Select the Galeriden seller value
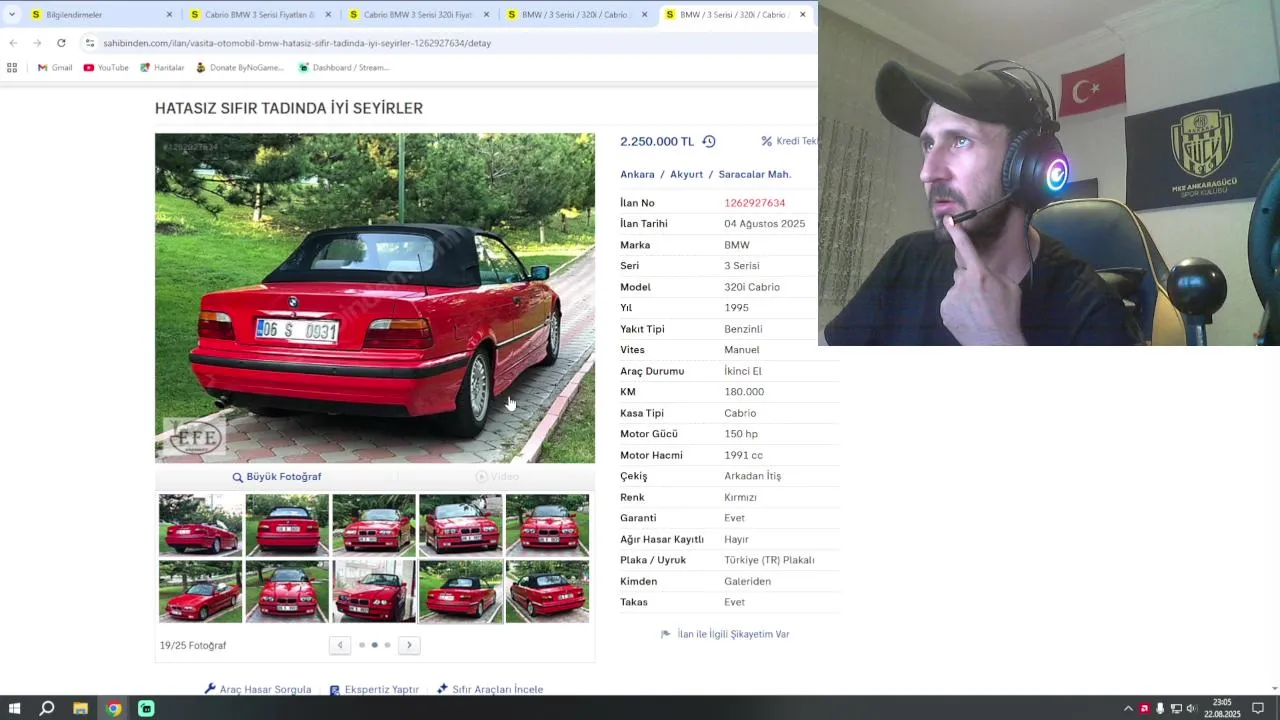Screen dimensions: 1280x720 coord(747,581)
